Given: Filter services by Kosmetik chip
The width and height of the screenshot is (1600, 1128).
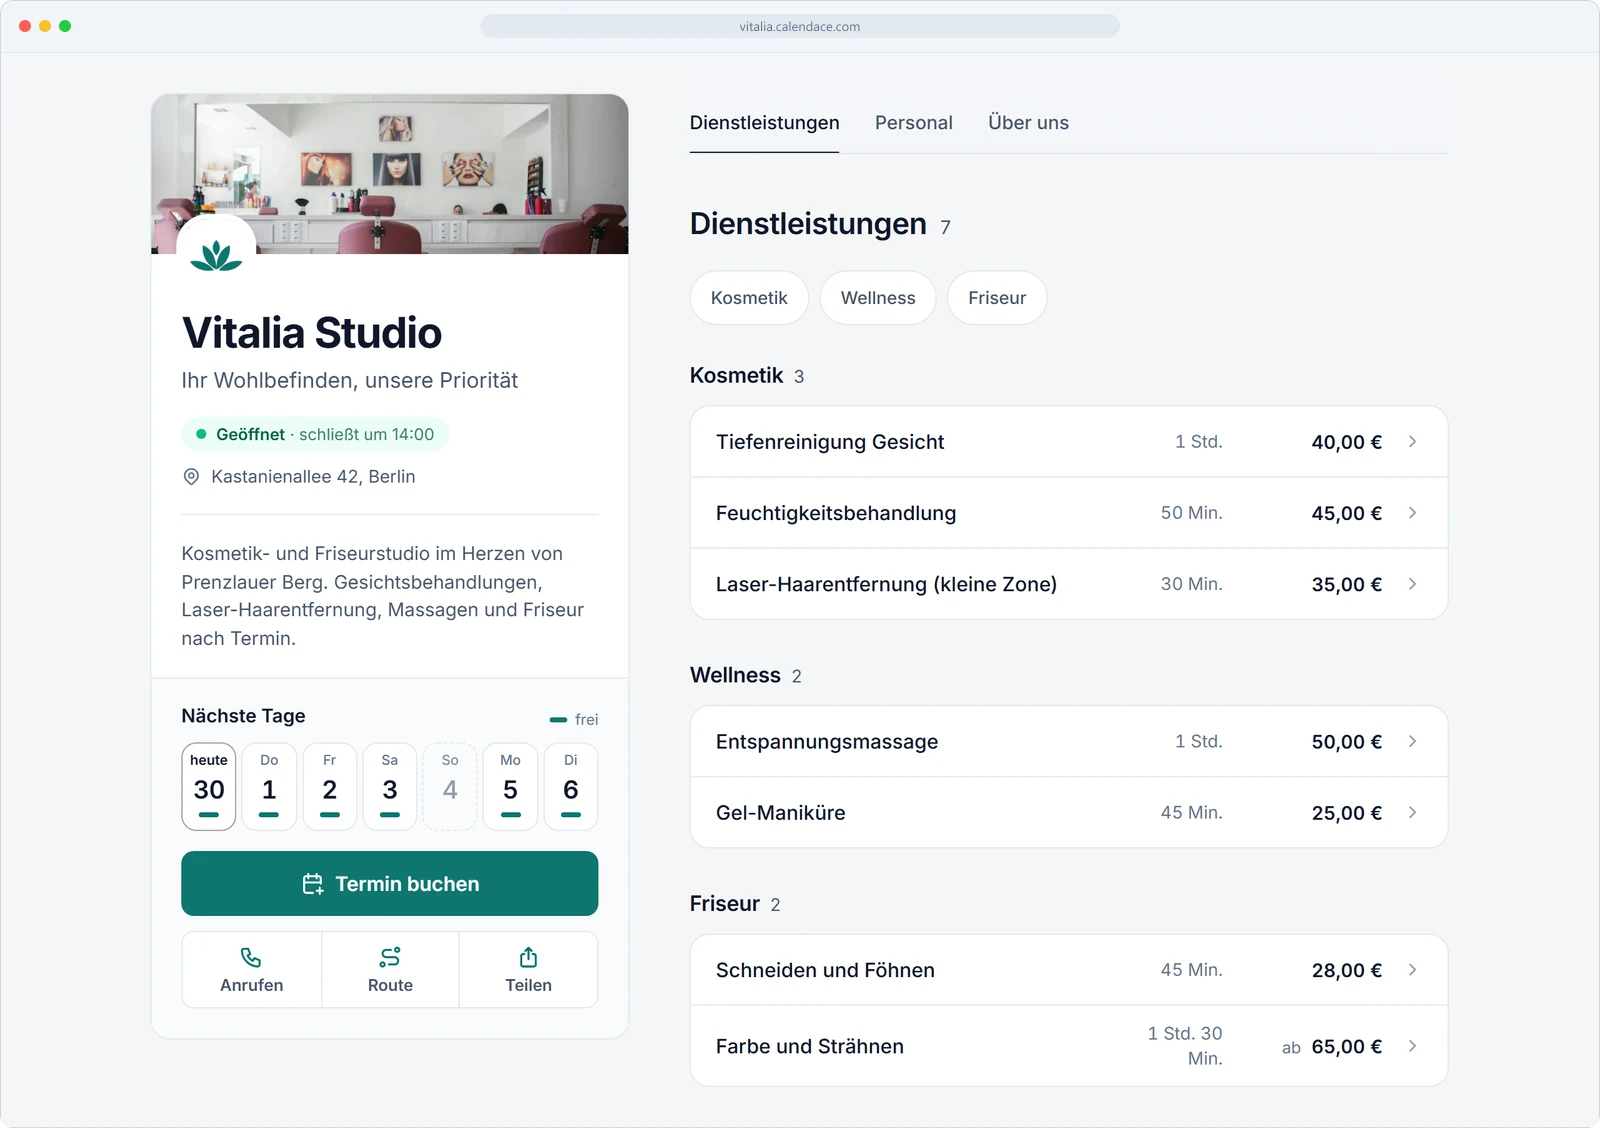Looking at the screenshot, I should pyautogui.click(x=749, y=298).
